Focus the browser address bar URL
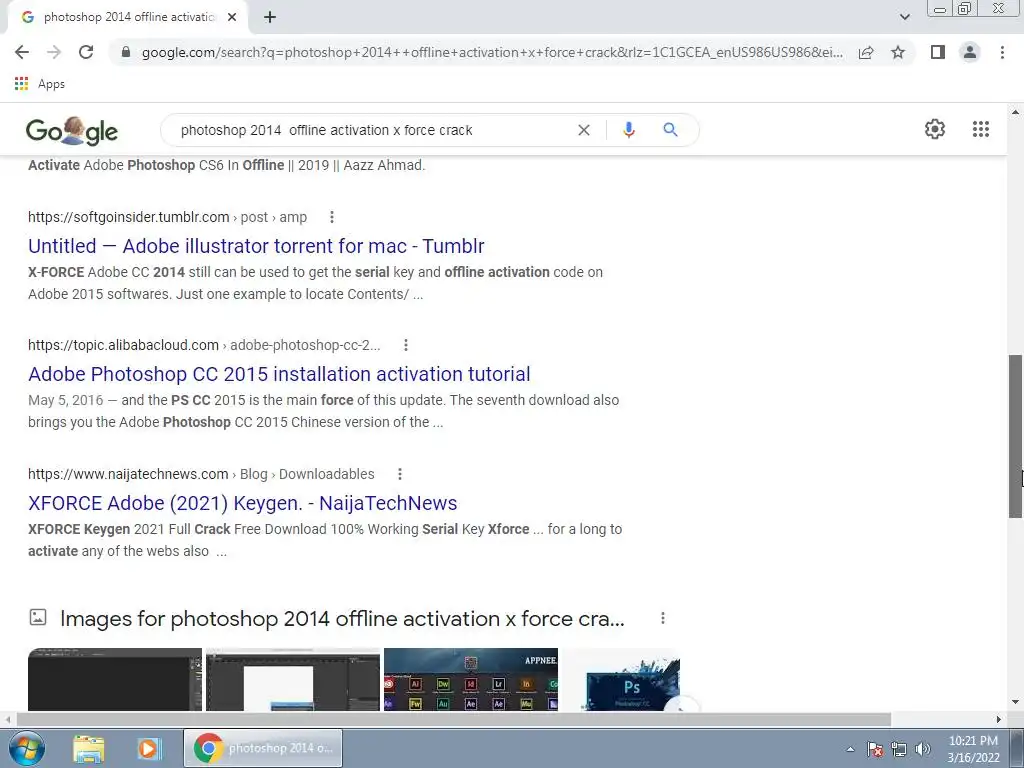The height and width of the screenshot is (768, 1024). tap(492, 52)
